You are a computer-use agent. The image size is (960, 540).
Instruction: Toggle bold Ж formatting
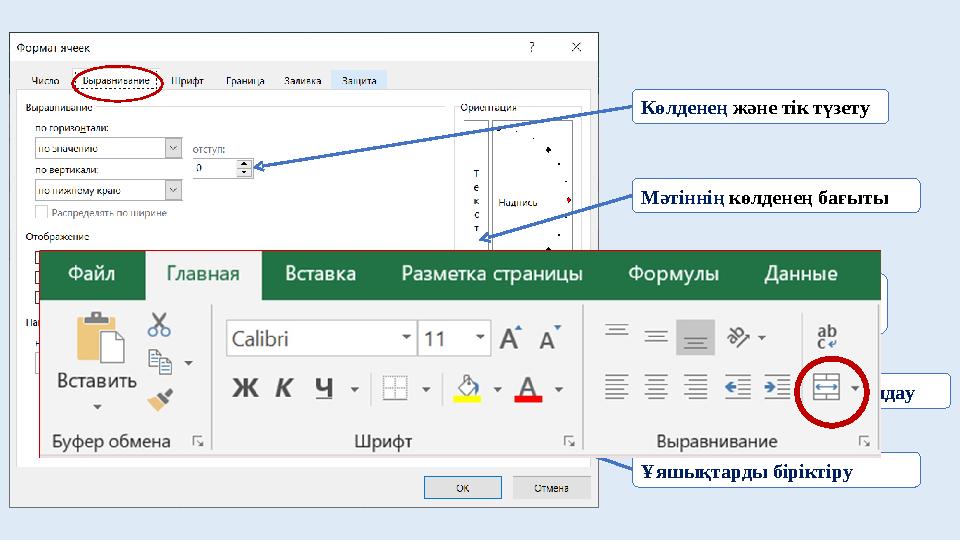tap(245, 388)
